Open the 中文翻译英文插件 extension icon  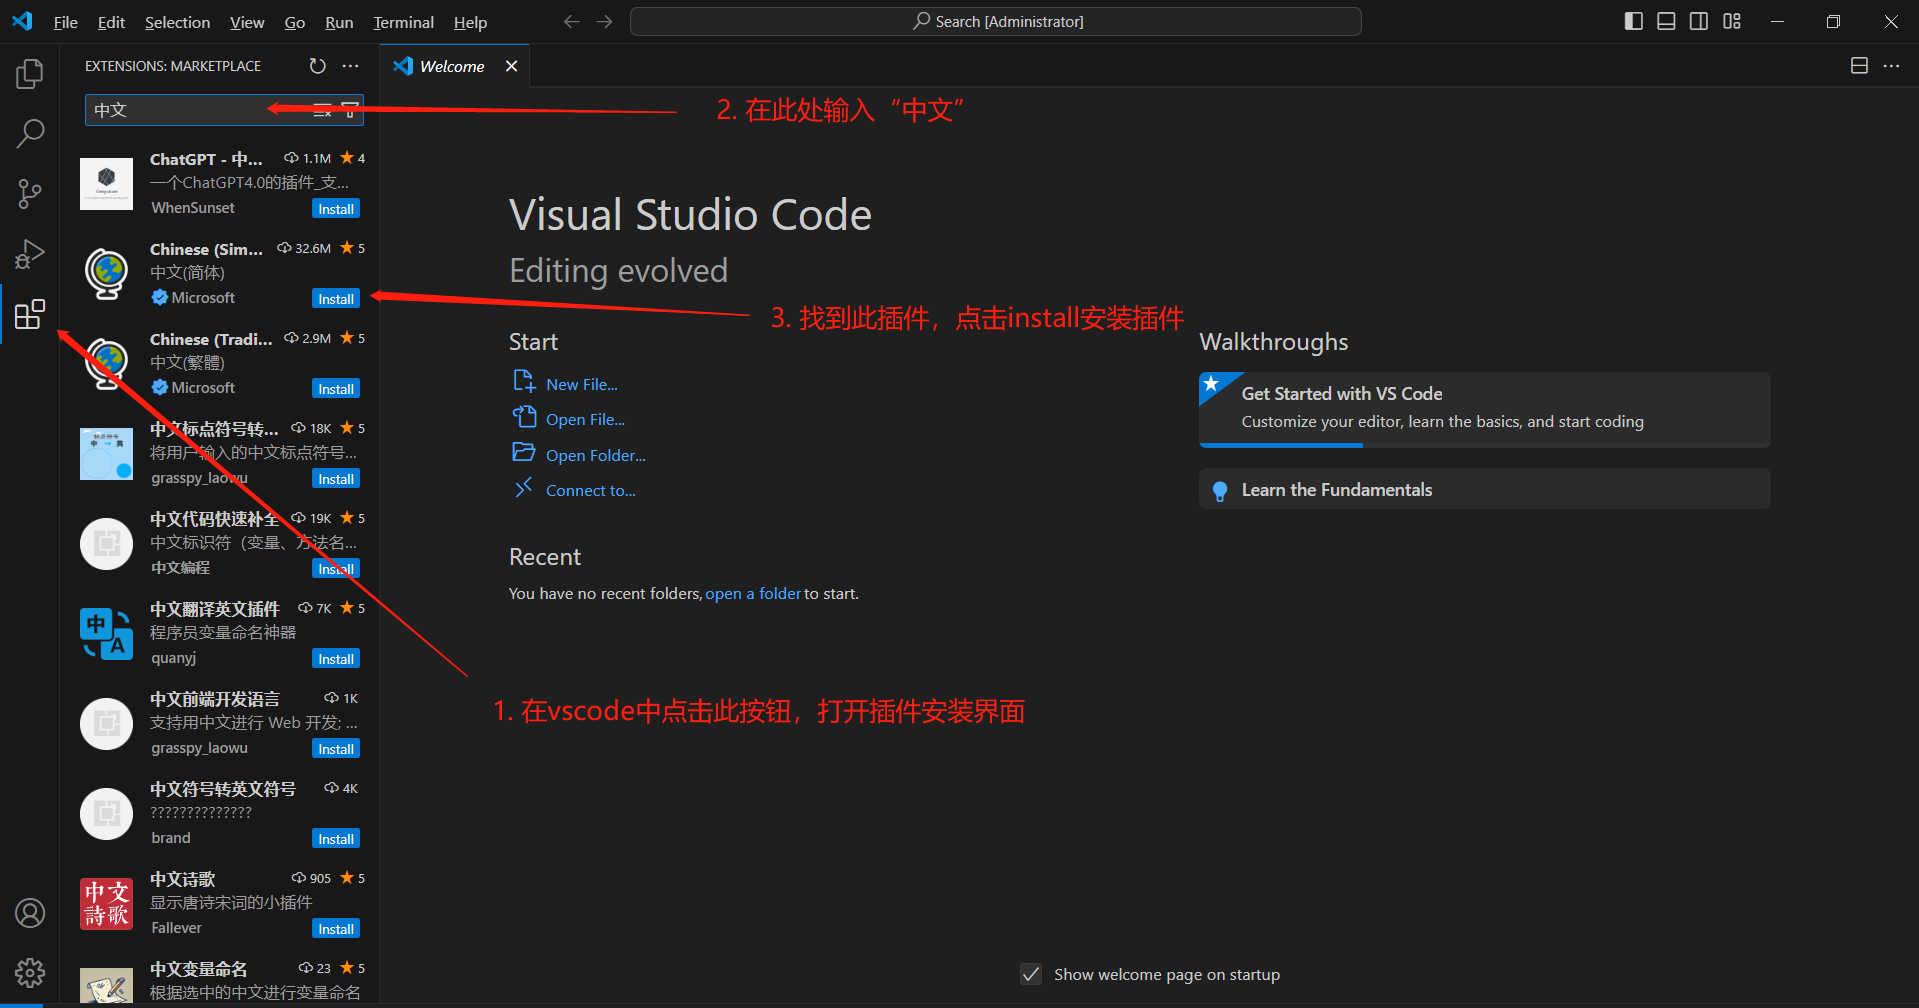pos(106,634)
